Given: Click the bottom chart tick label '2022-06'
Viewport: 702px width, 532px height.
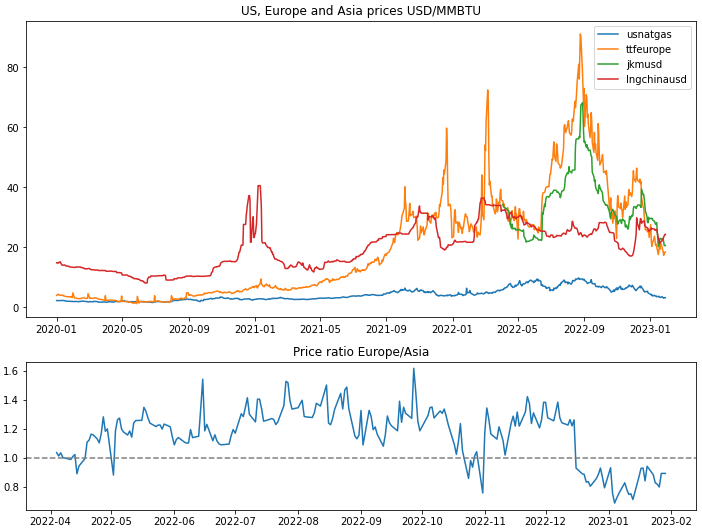Looking at the screenshot, I should point(175,522).
